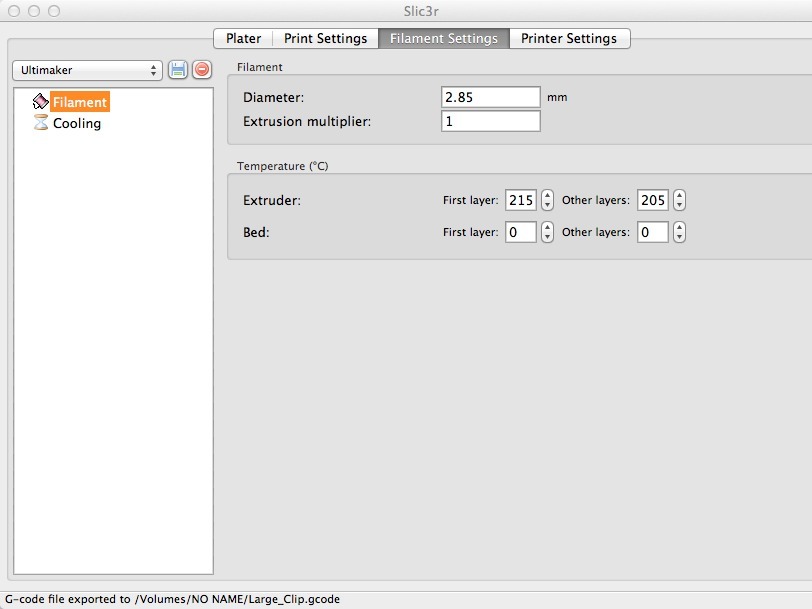Click the 'Other layers:' label in the Extruder row
This screenshot has width=812, height=609.
tap(596, 200)
